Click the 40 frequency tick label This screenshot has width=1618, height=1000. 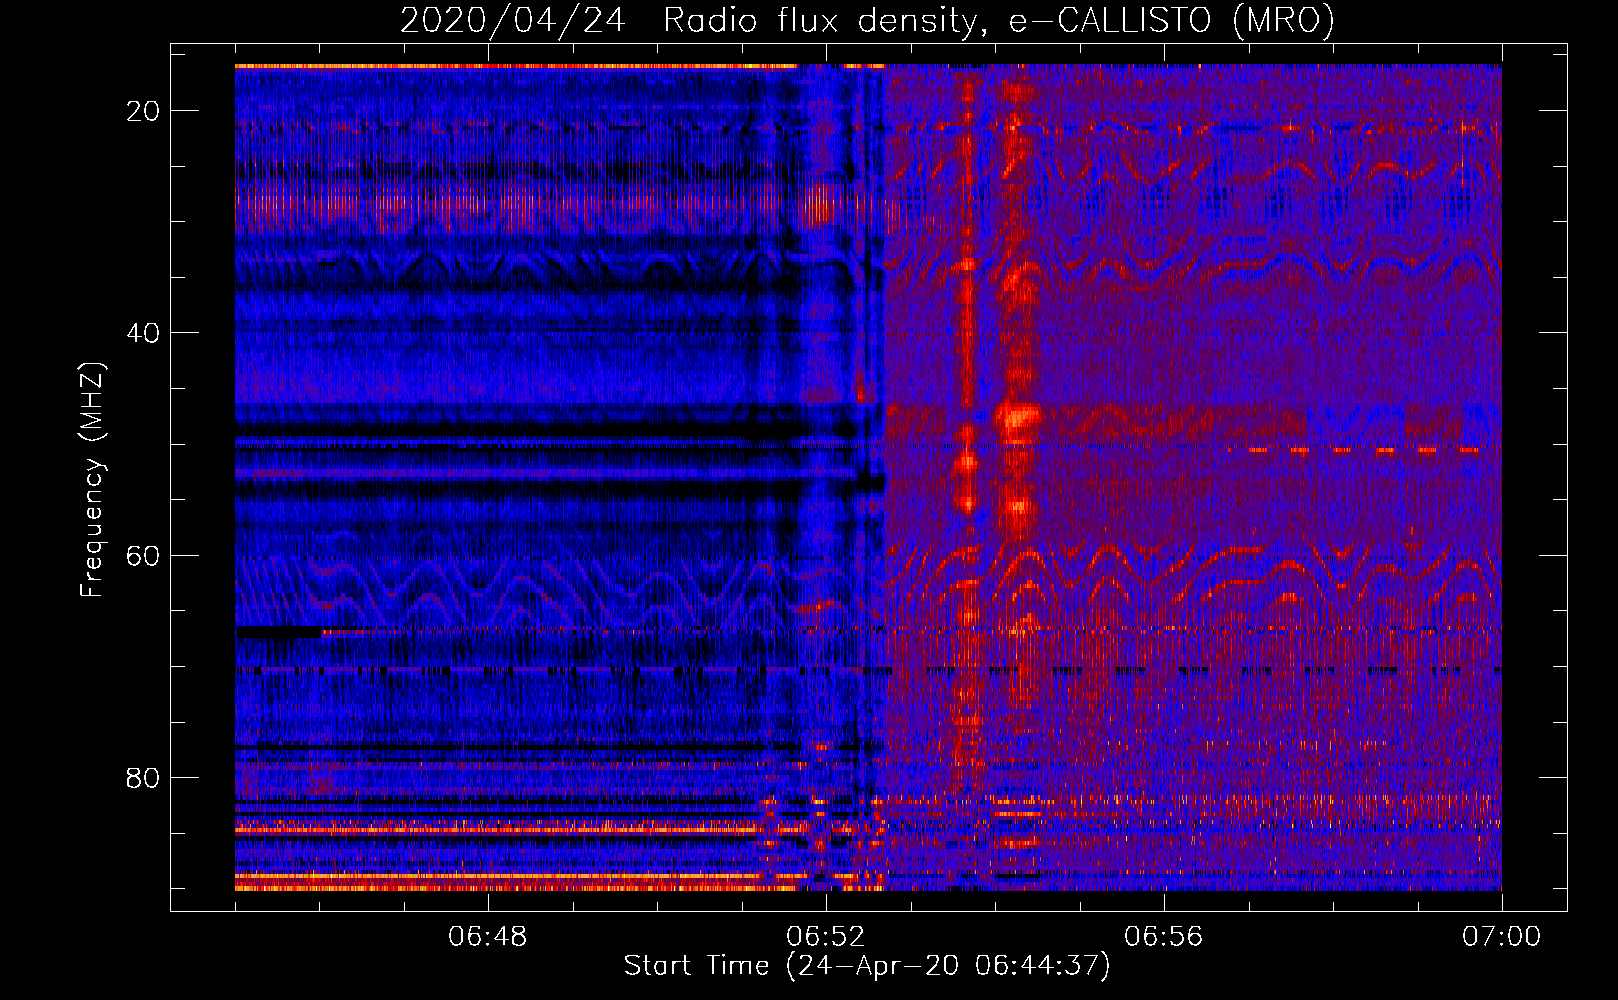143,333
